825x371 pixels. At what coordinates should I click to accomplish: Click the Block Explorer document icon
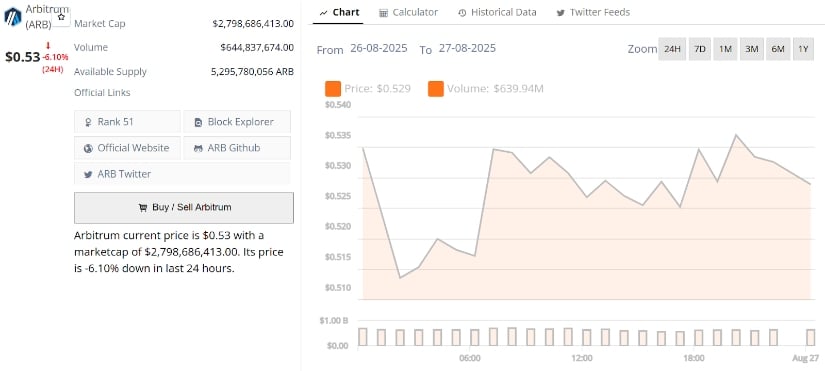pos(198,122)
